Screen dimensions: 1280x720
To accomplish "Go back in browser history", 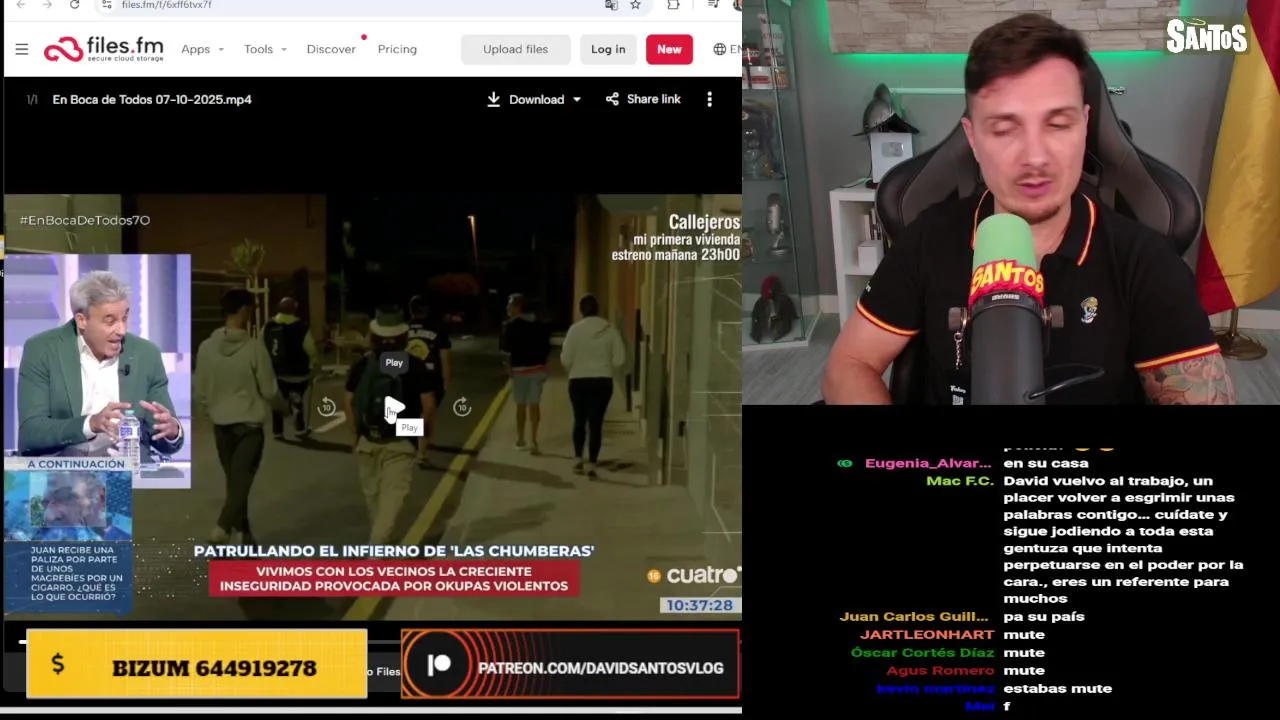I will coord(21,5).
